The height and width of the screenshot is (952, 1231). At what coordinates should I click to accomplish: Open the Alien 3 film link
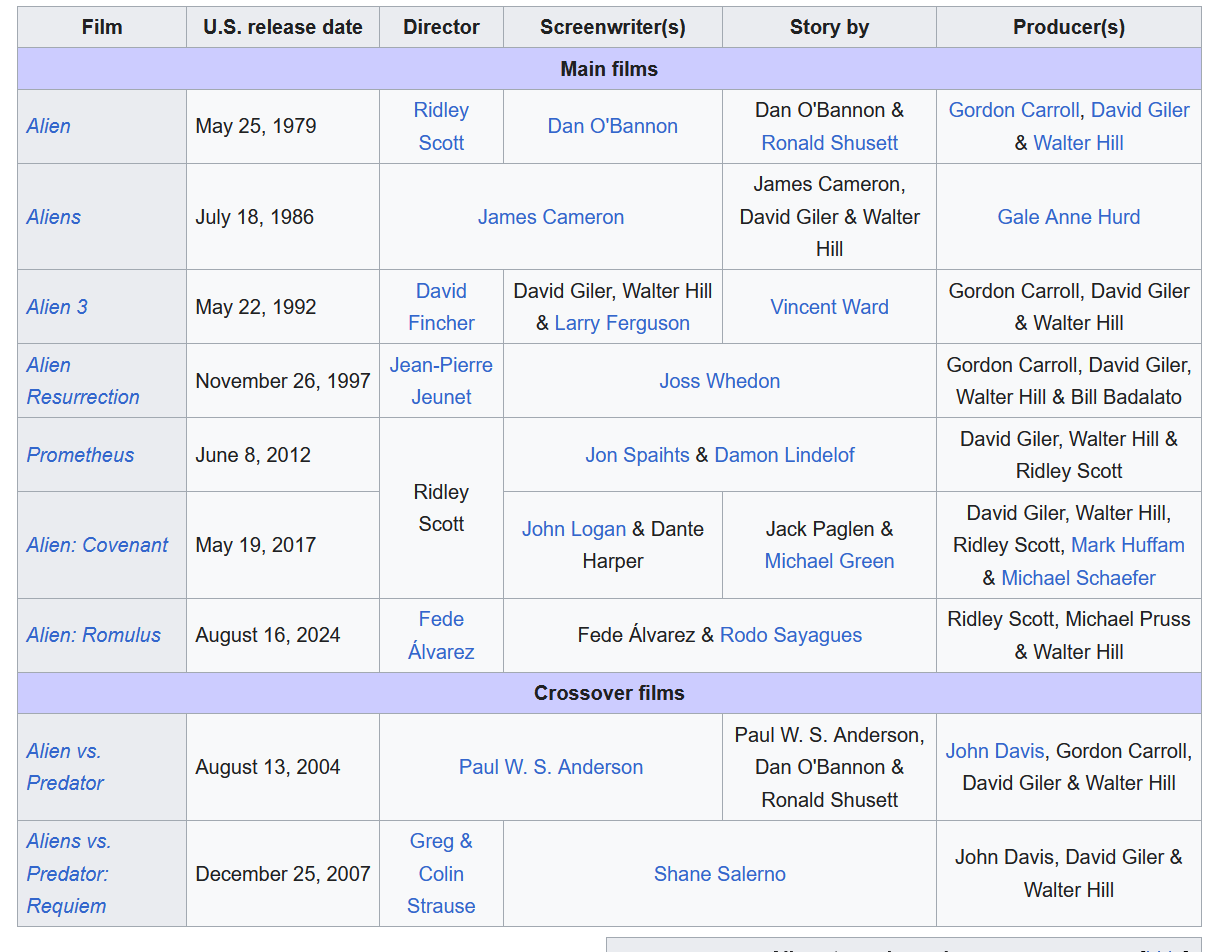[x=57, y=307]
